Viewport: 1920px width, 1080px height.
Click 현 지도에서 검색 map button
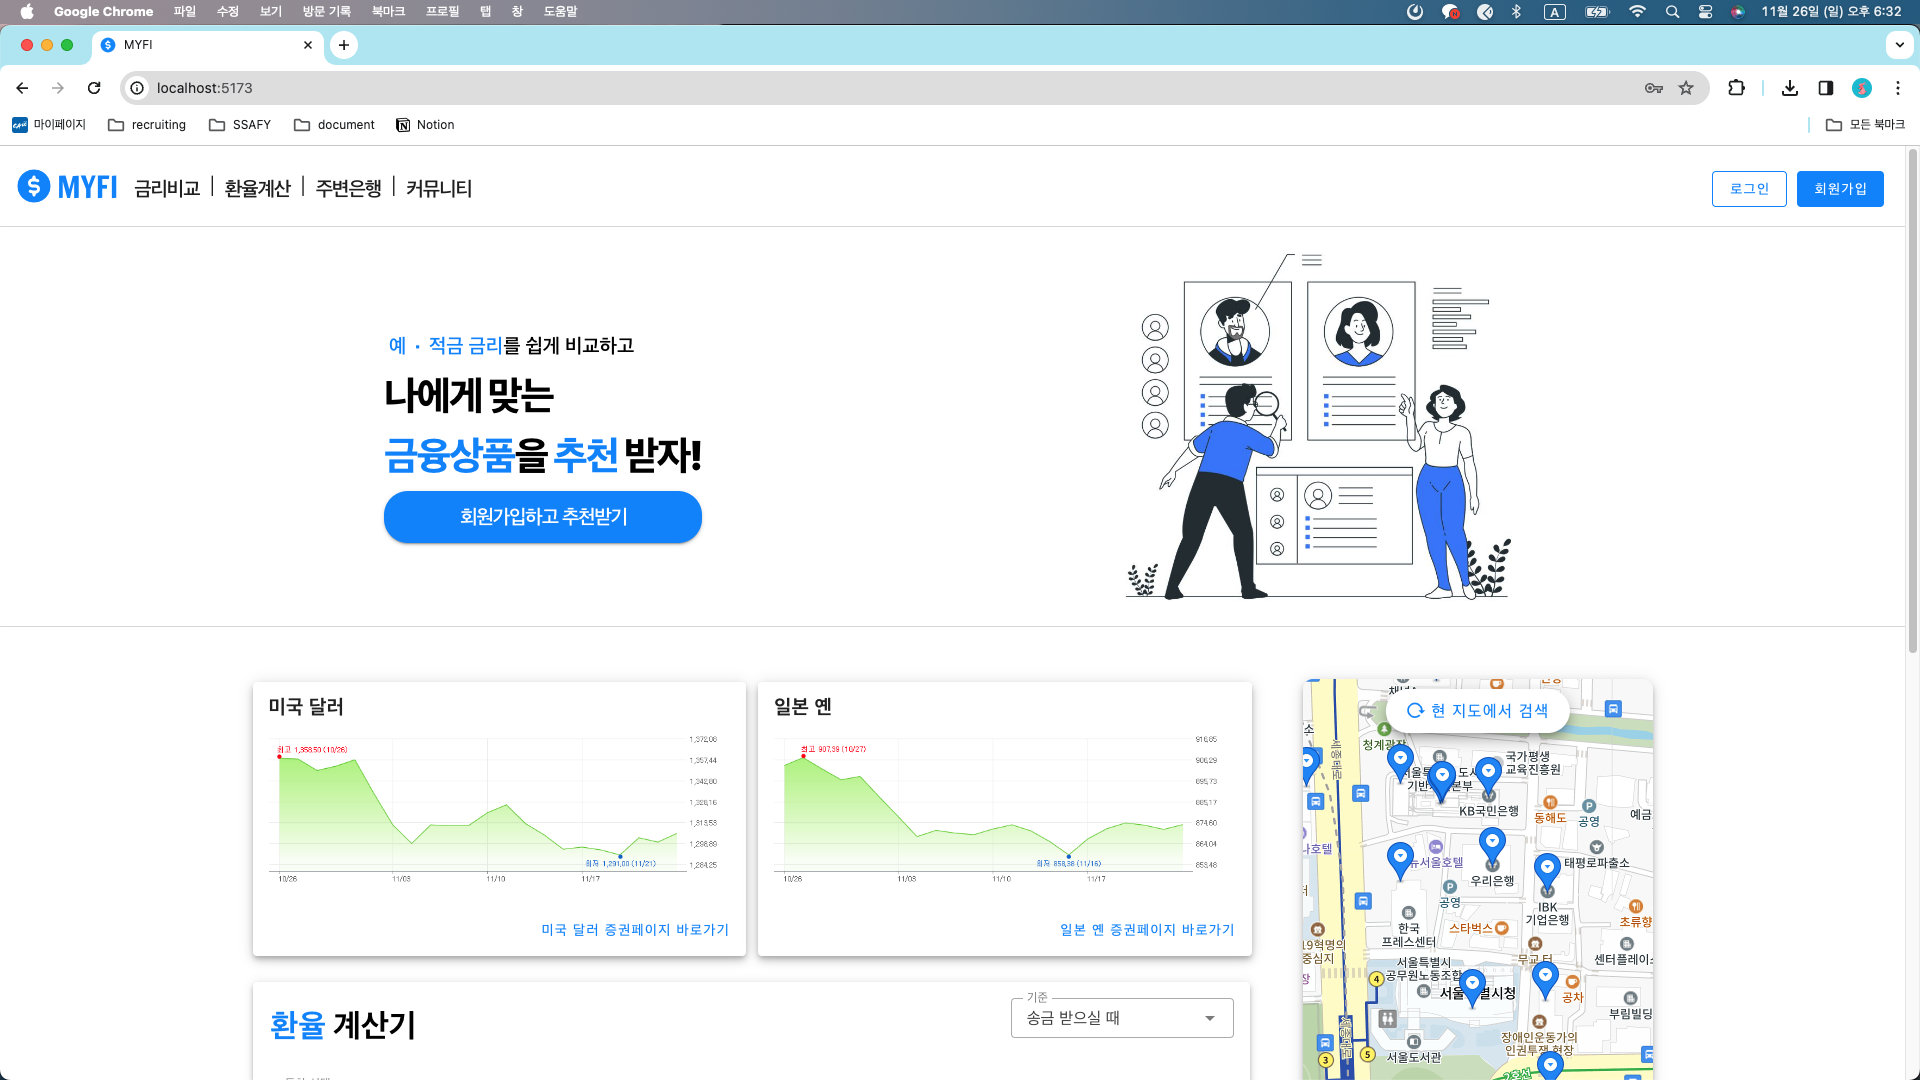tap(1477, 711)
